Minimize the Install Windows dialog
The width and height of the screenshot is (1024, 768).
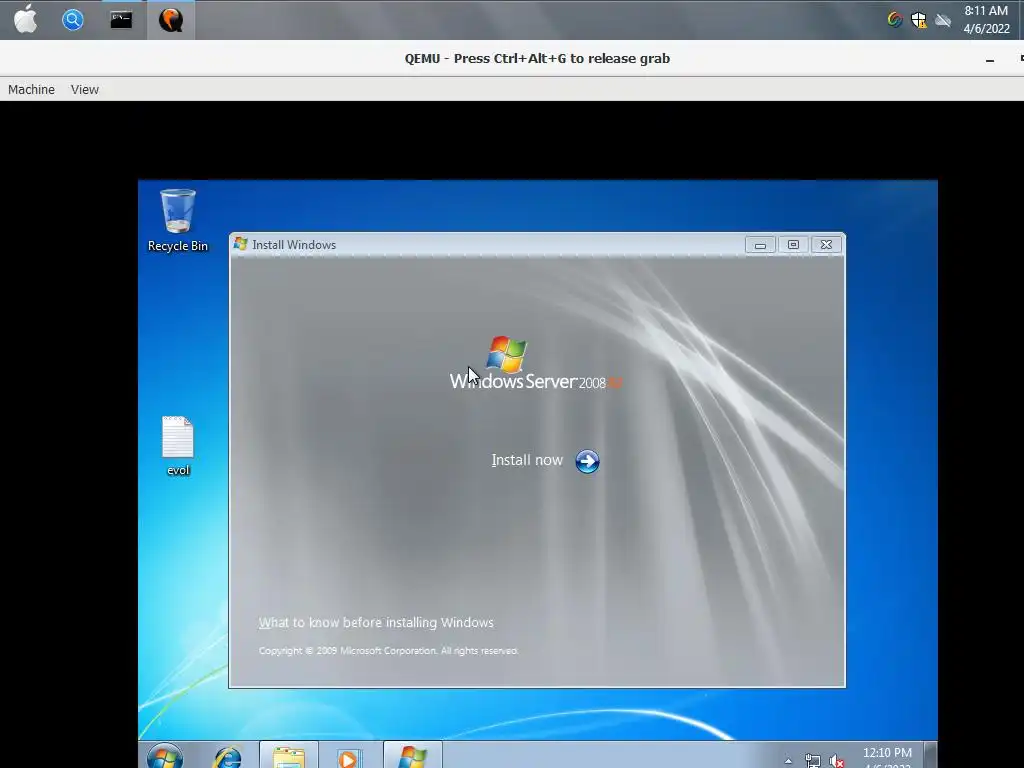(760, 245)
